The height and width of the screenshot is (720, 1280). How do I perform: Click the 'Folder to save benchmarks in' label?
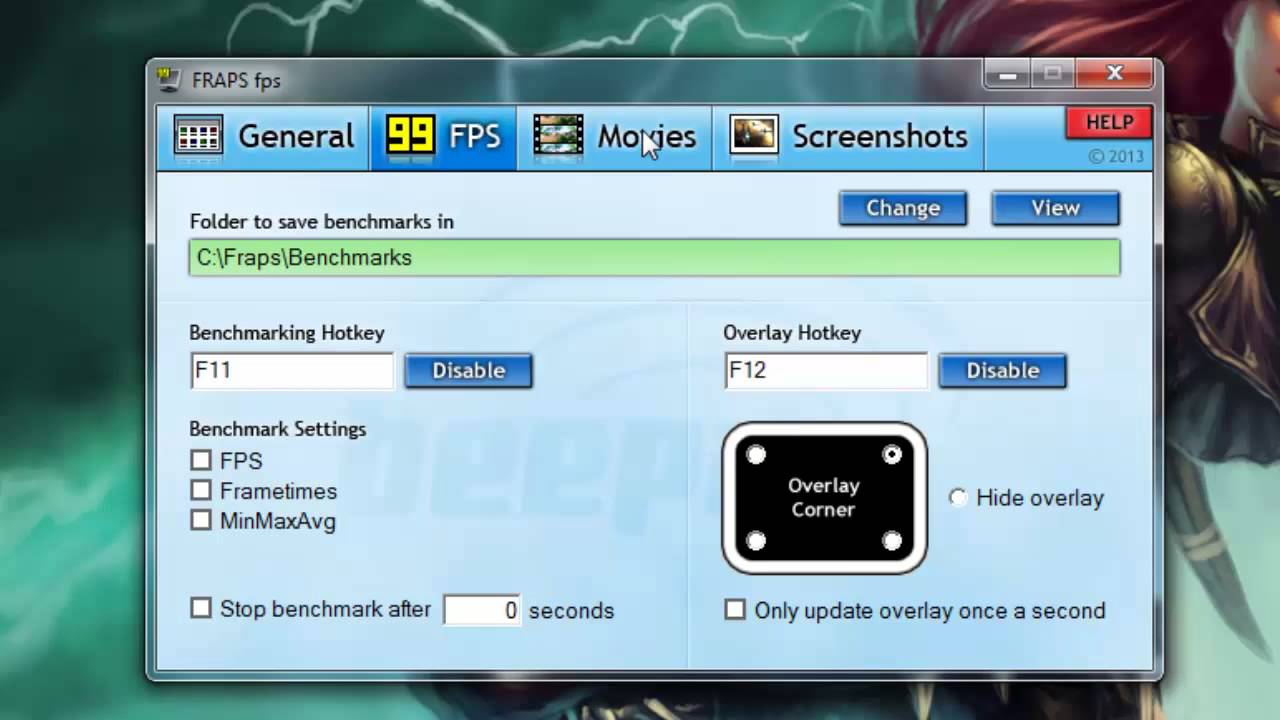pyautogui.click(x=321, y=222)
